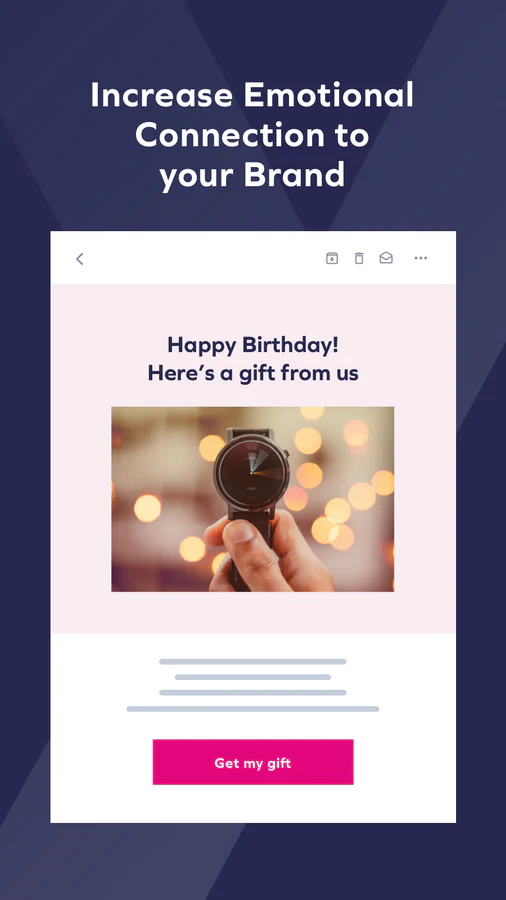Screen dimensions: 506x900
Task: Archive the email with the archive box icon
Action: pos(332,258)
